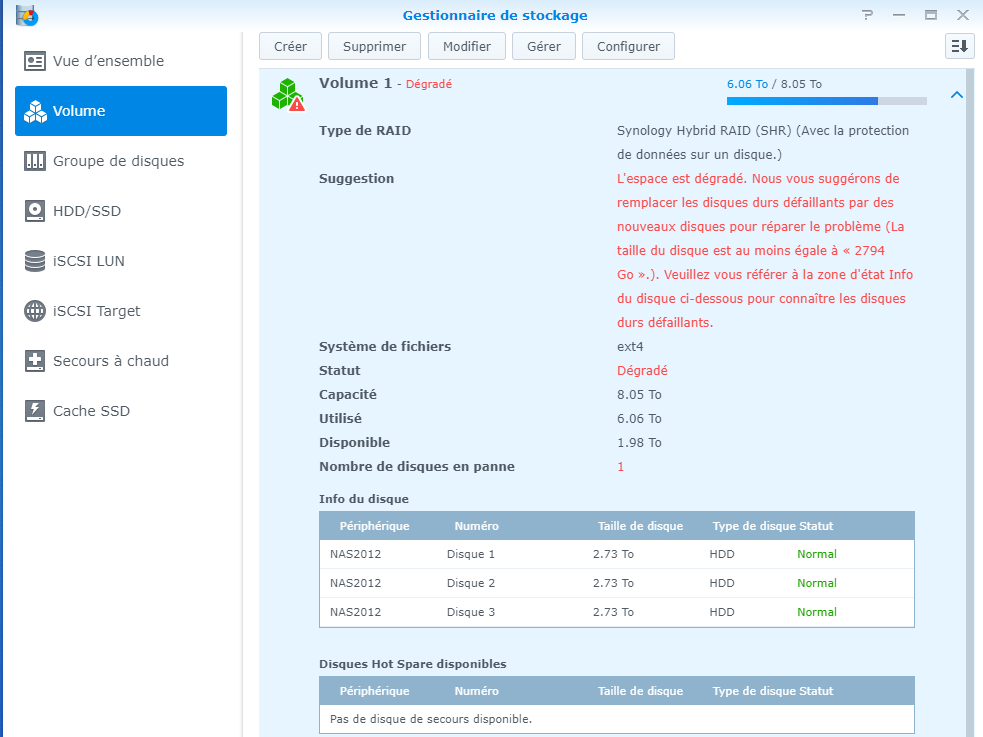Select the Volume tab in sidebar
Viewport: 983px width, 737px height.
(121, 111)
